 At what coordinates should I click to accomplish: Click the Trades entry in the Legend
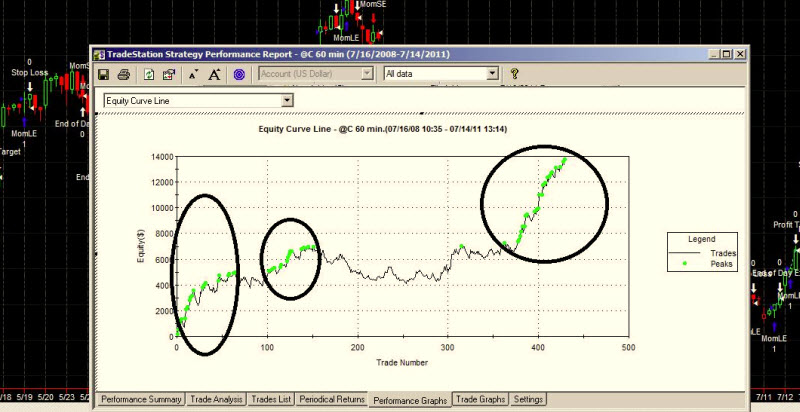(722, 253)
